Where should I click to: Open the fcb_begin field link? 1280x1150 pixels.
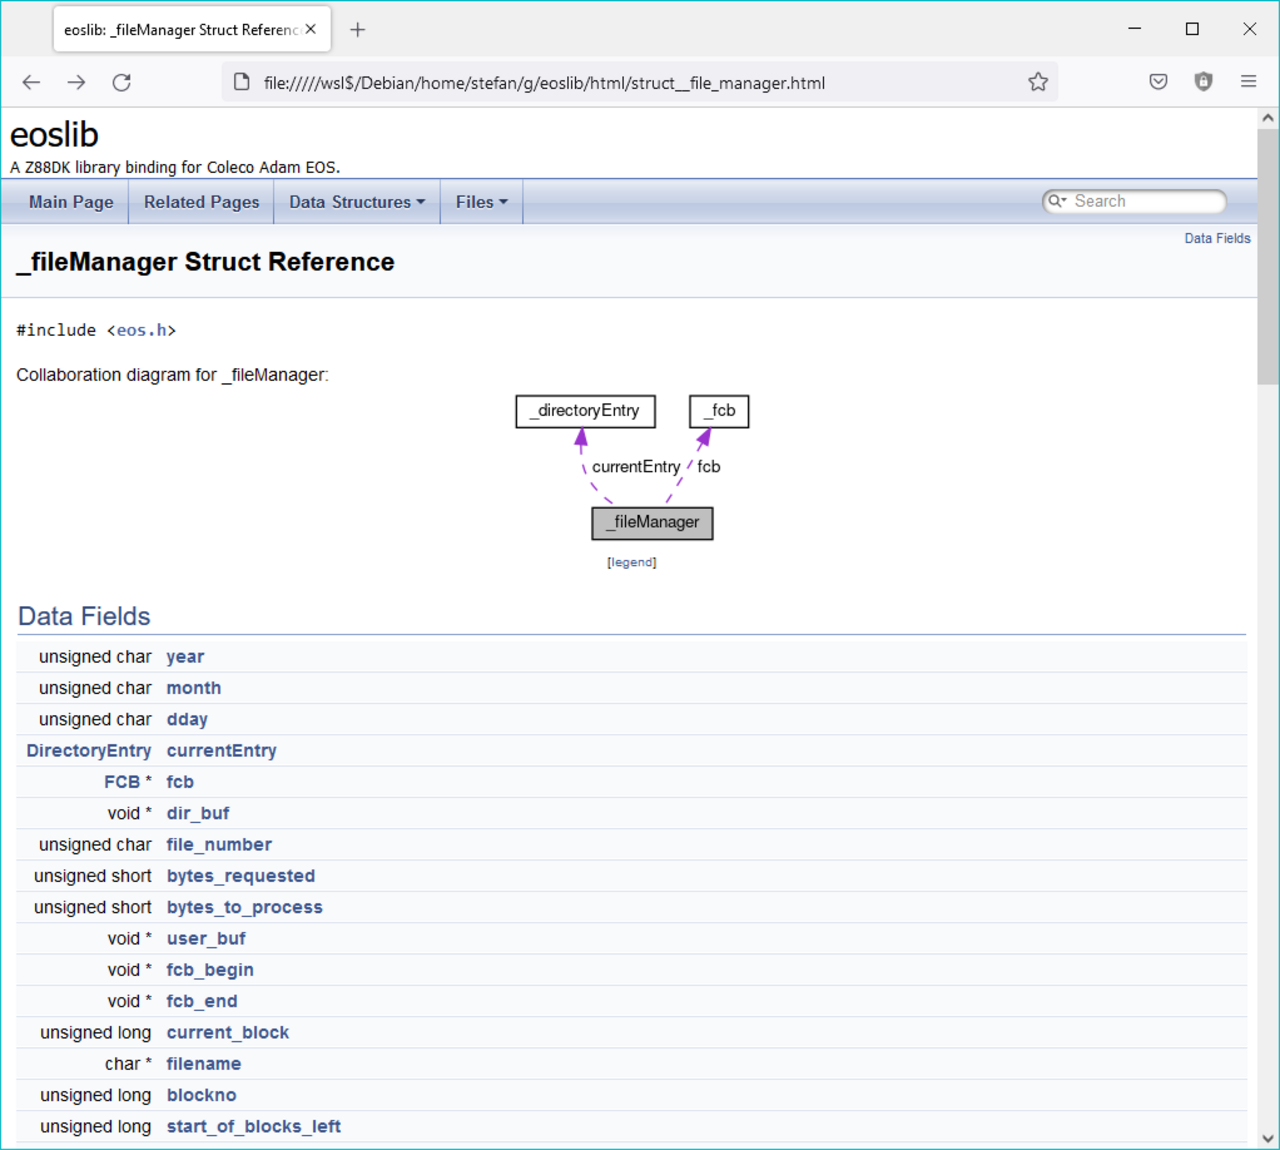tap(210, 970)
